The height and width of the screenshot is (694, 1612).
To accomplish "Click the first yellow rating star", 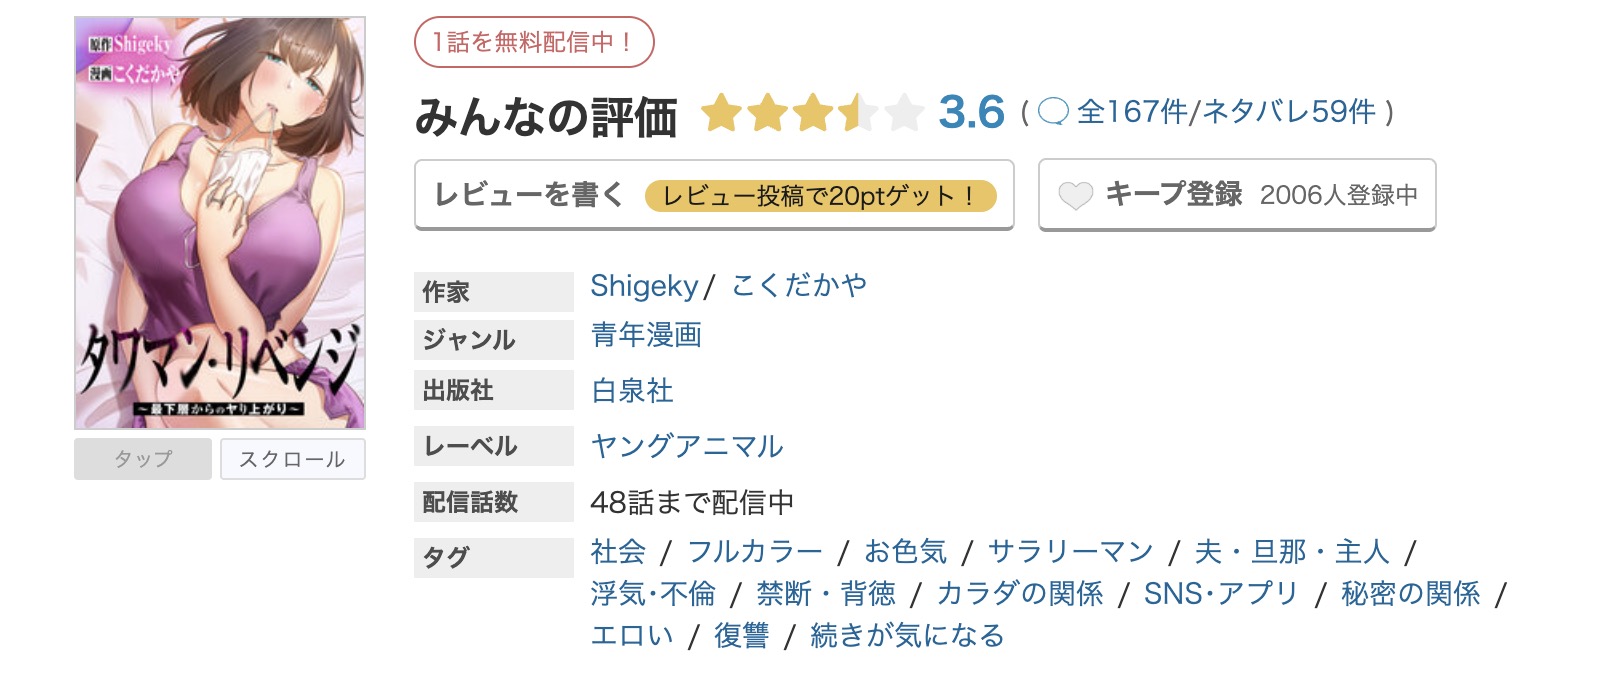I will click(723, 114).
